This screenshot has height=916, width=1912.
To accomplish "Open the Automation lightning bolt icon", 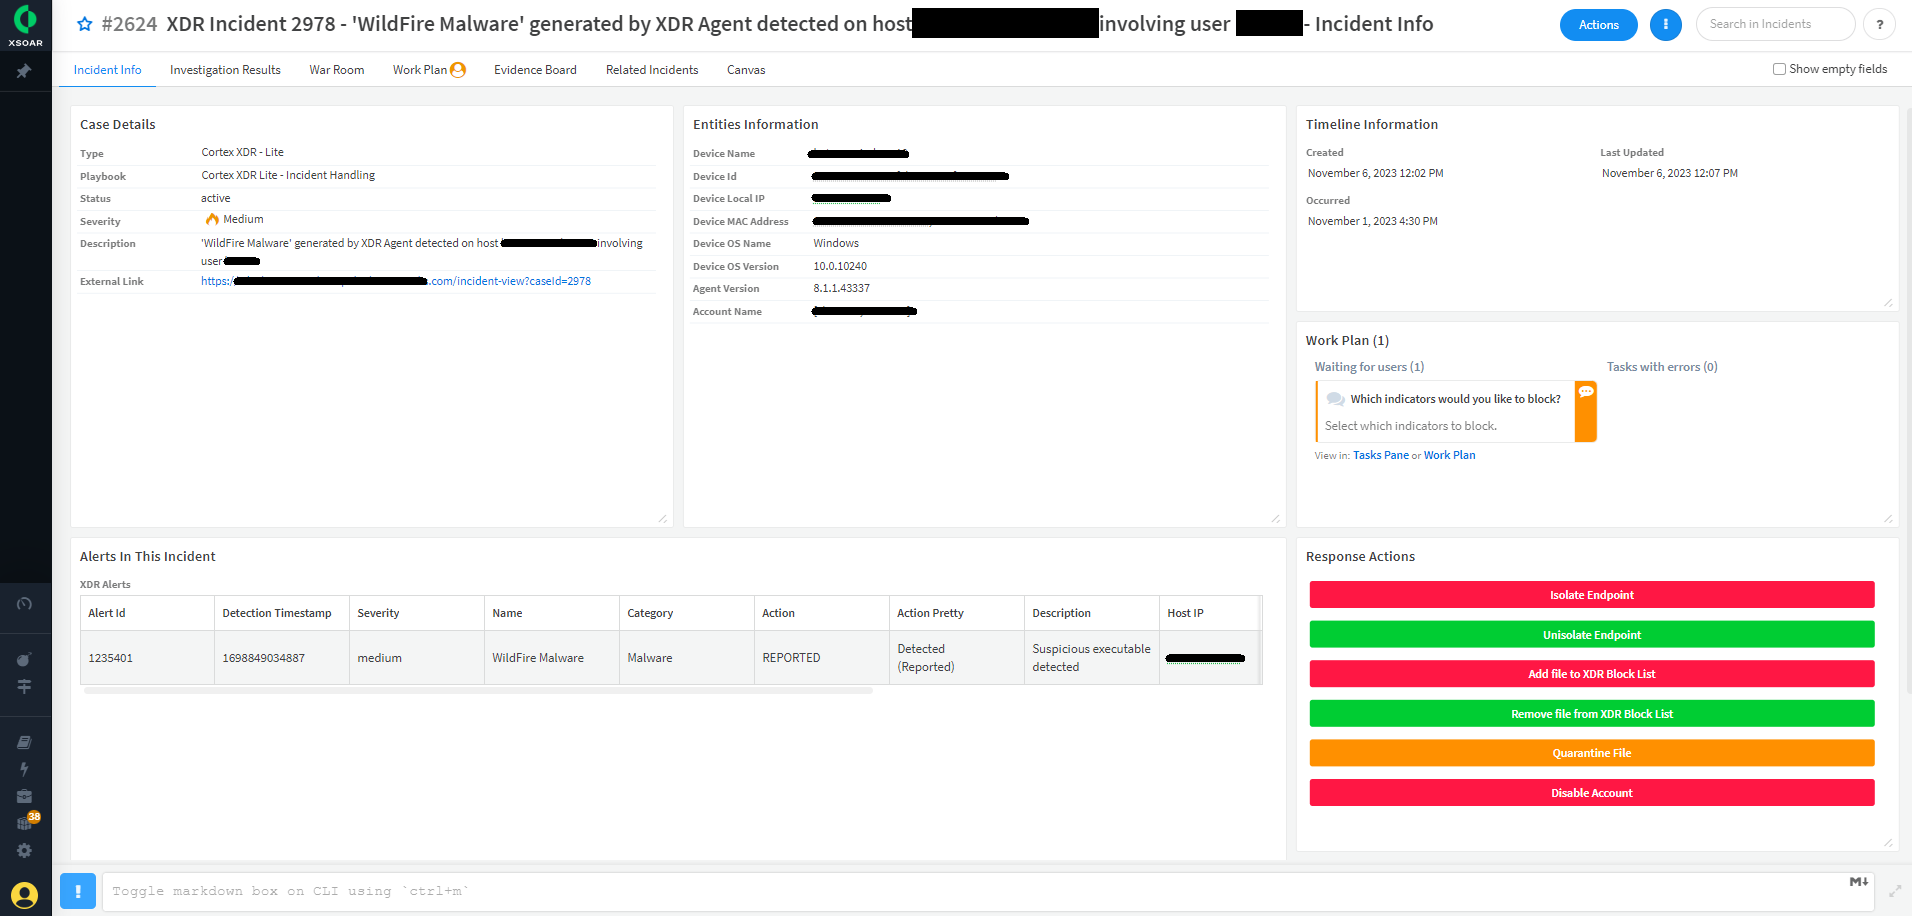I will click(24, 769).
